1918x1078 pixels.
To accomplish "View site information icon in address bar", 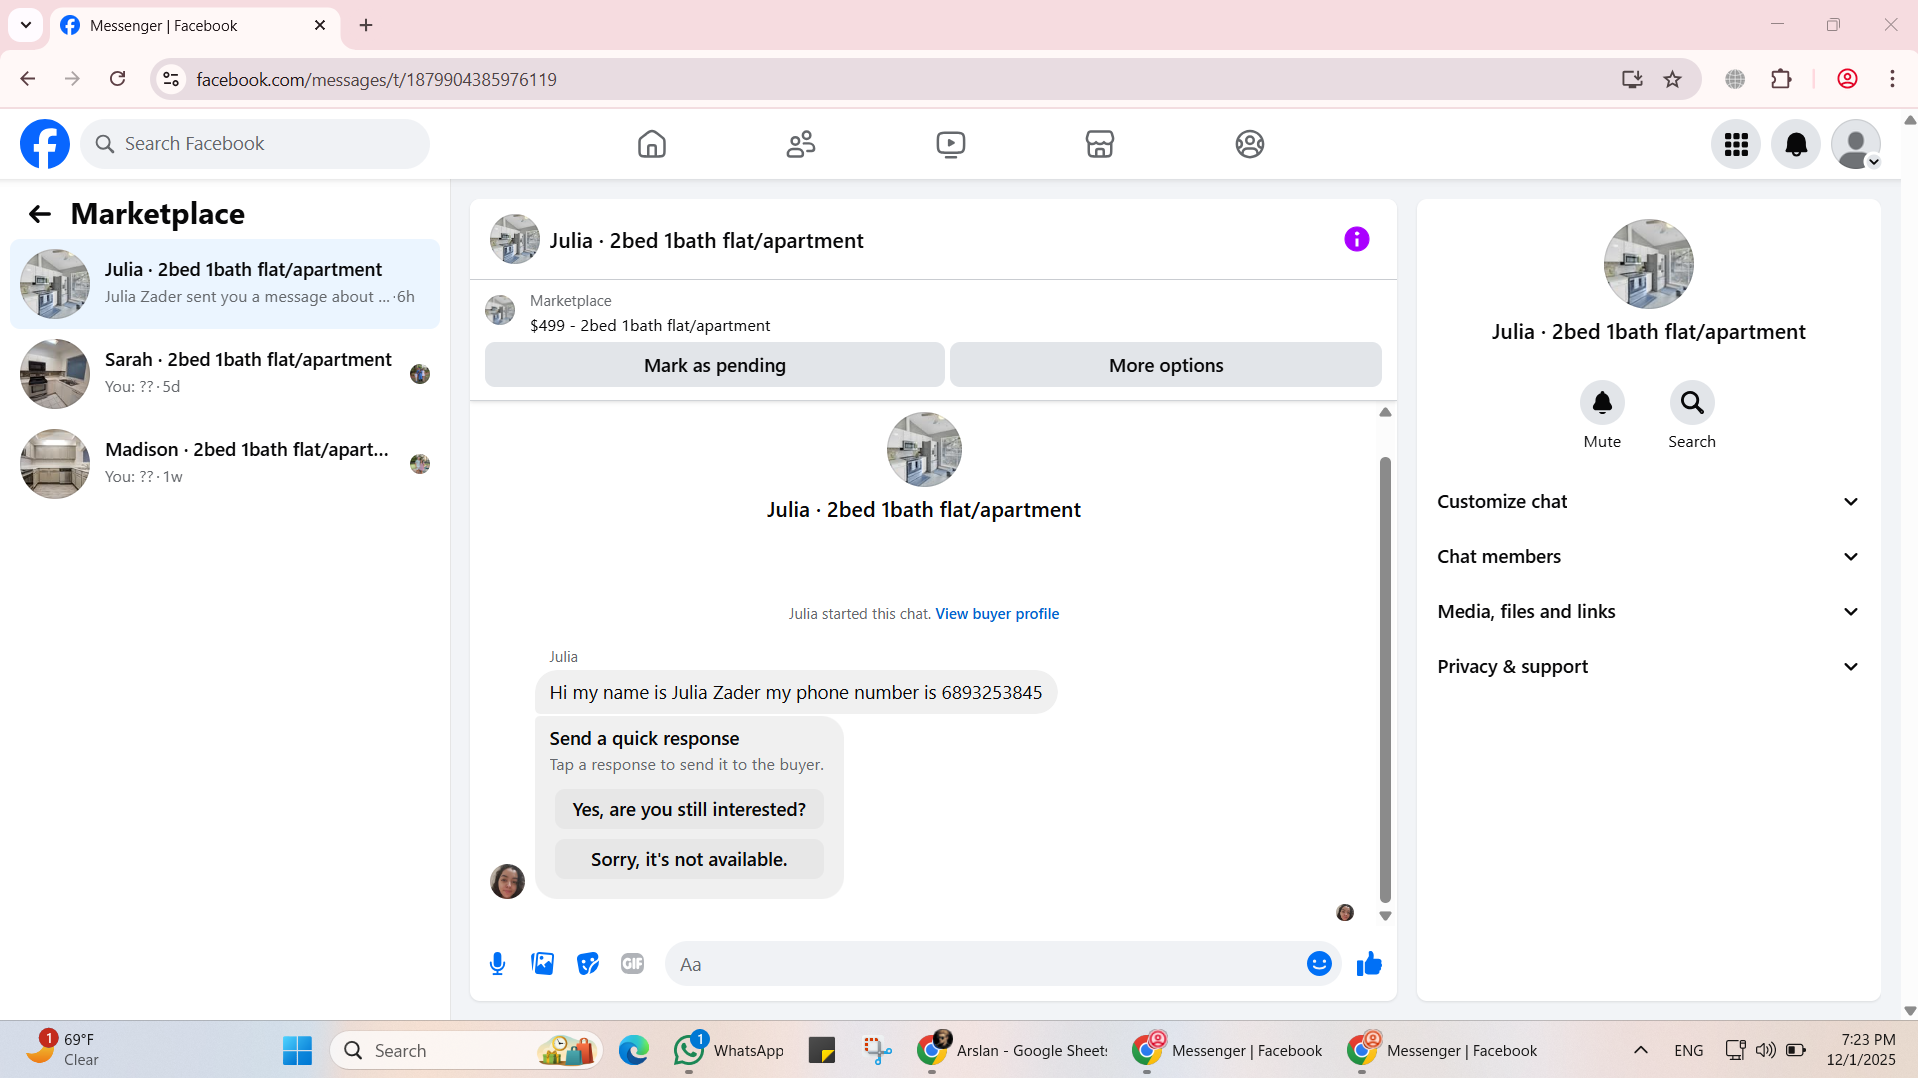I will [171, 79].
